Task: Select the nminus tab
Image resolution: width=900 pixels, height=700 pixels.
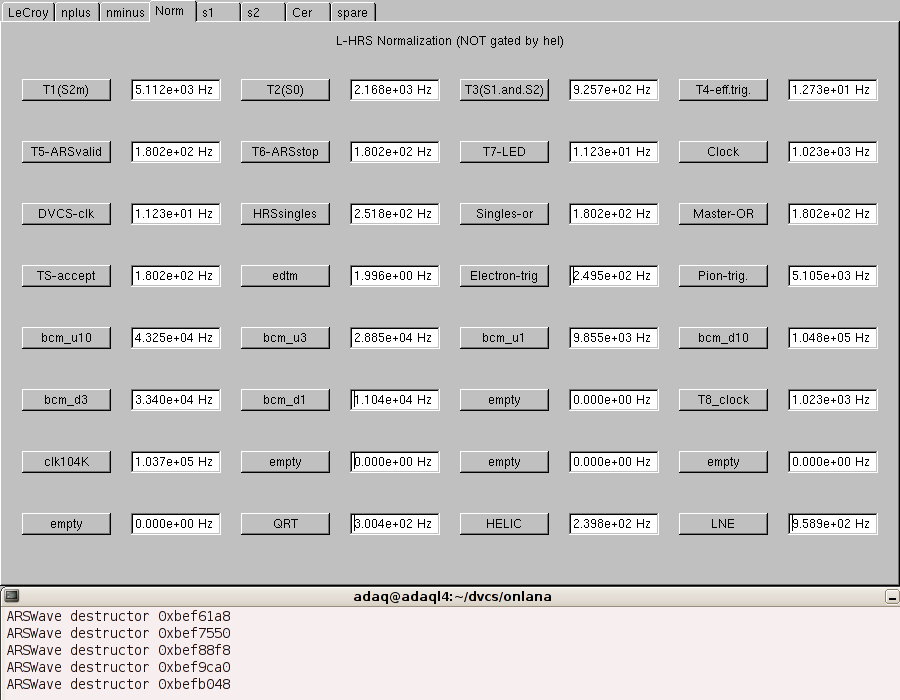Action: [125, 12]
